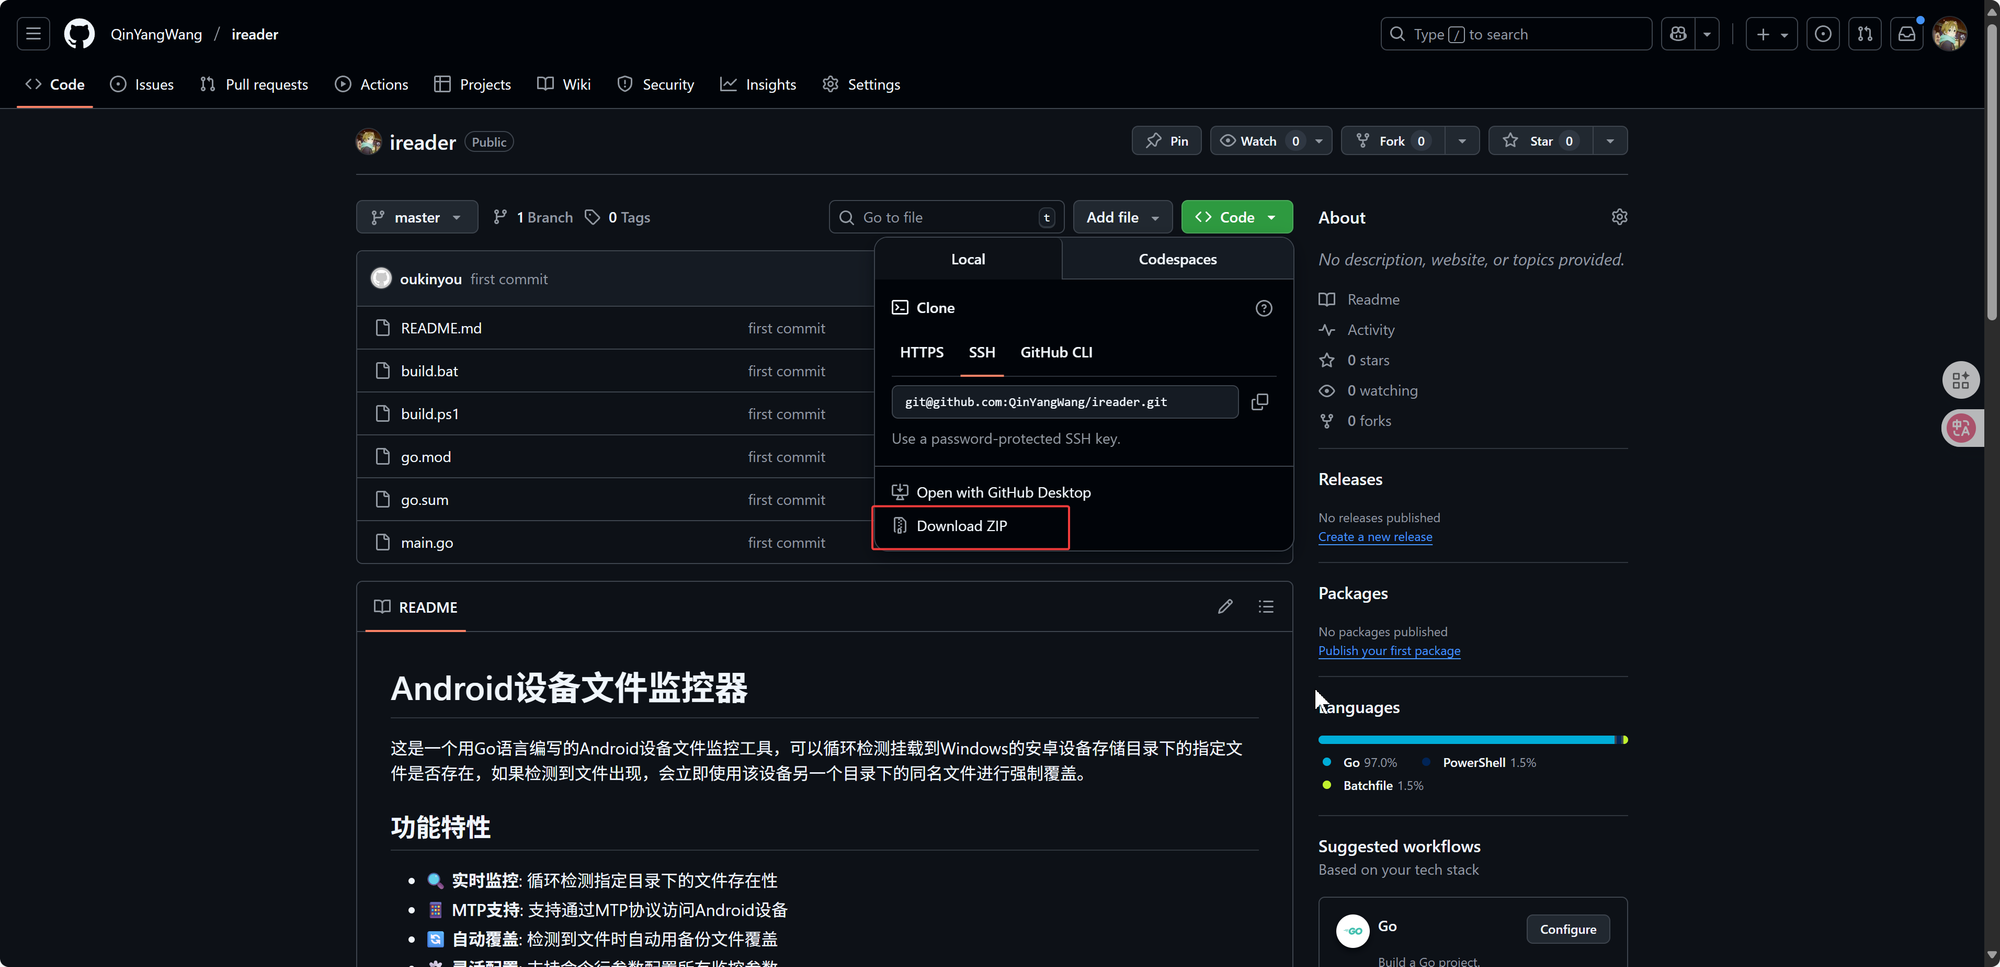Open the About settings gear icon
This screenshot has height=967, width=2000.
[1619, 217]
